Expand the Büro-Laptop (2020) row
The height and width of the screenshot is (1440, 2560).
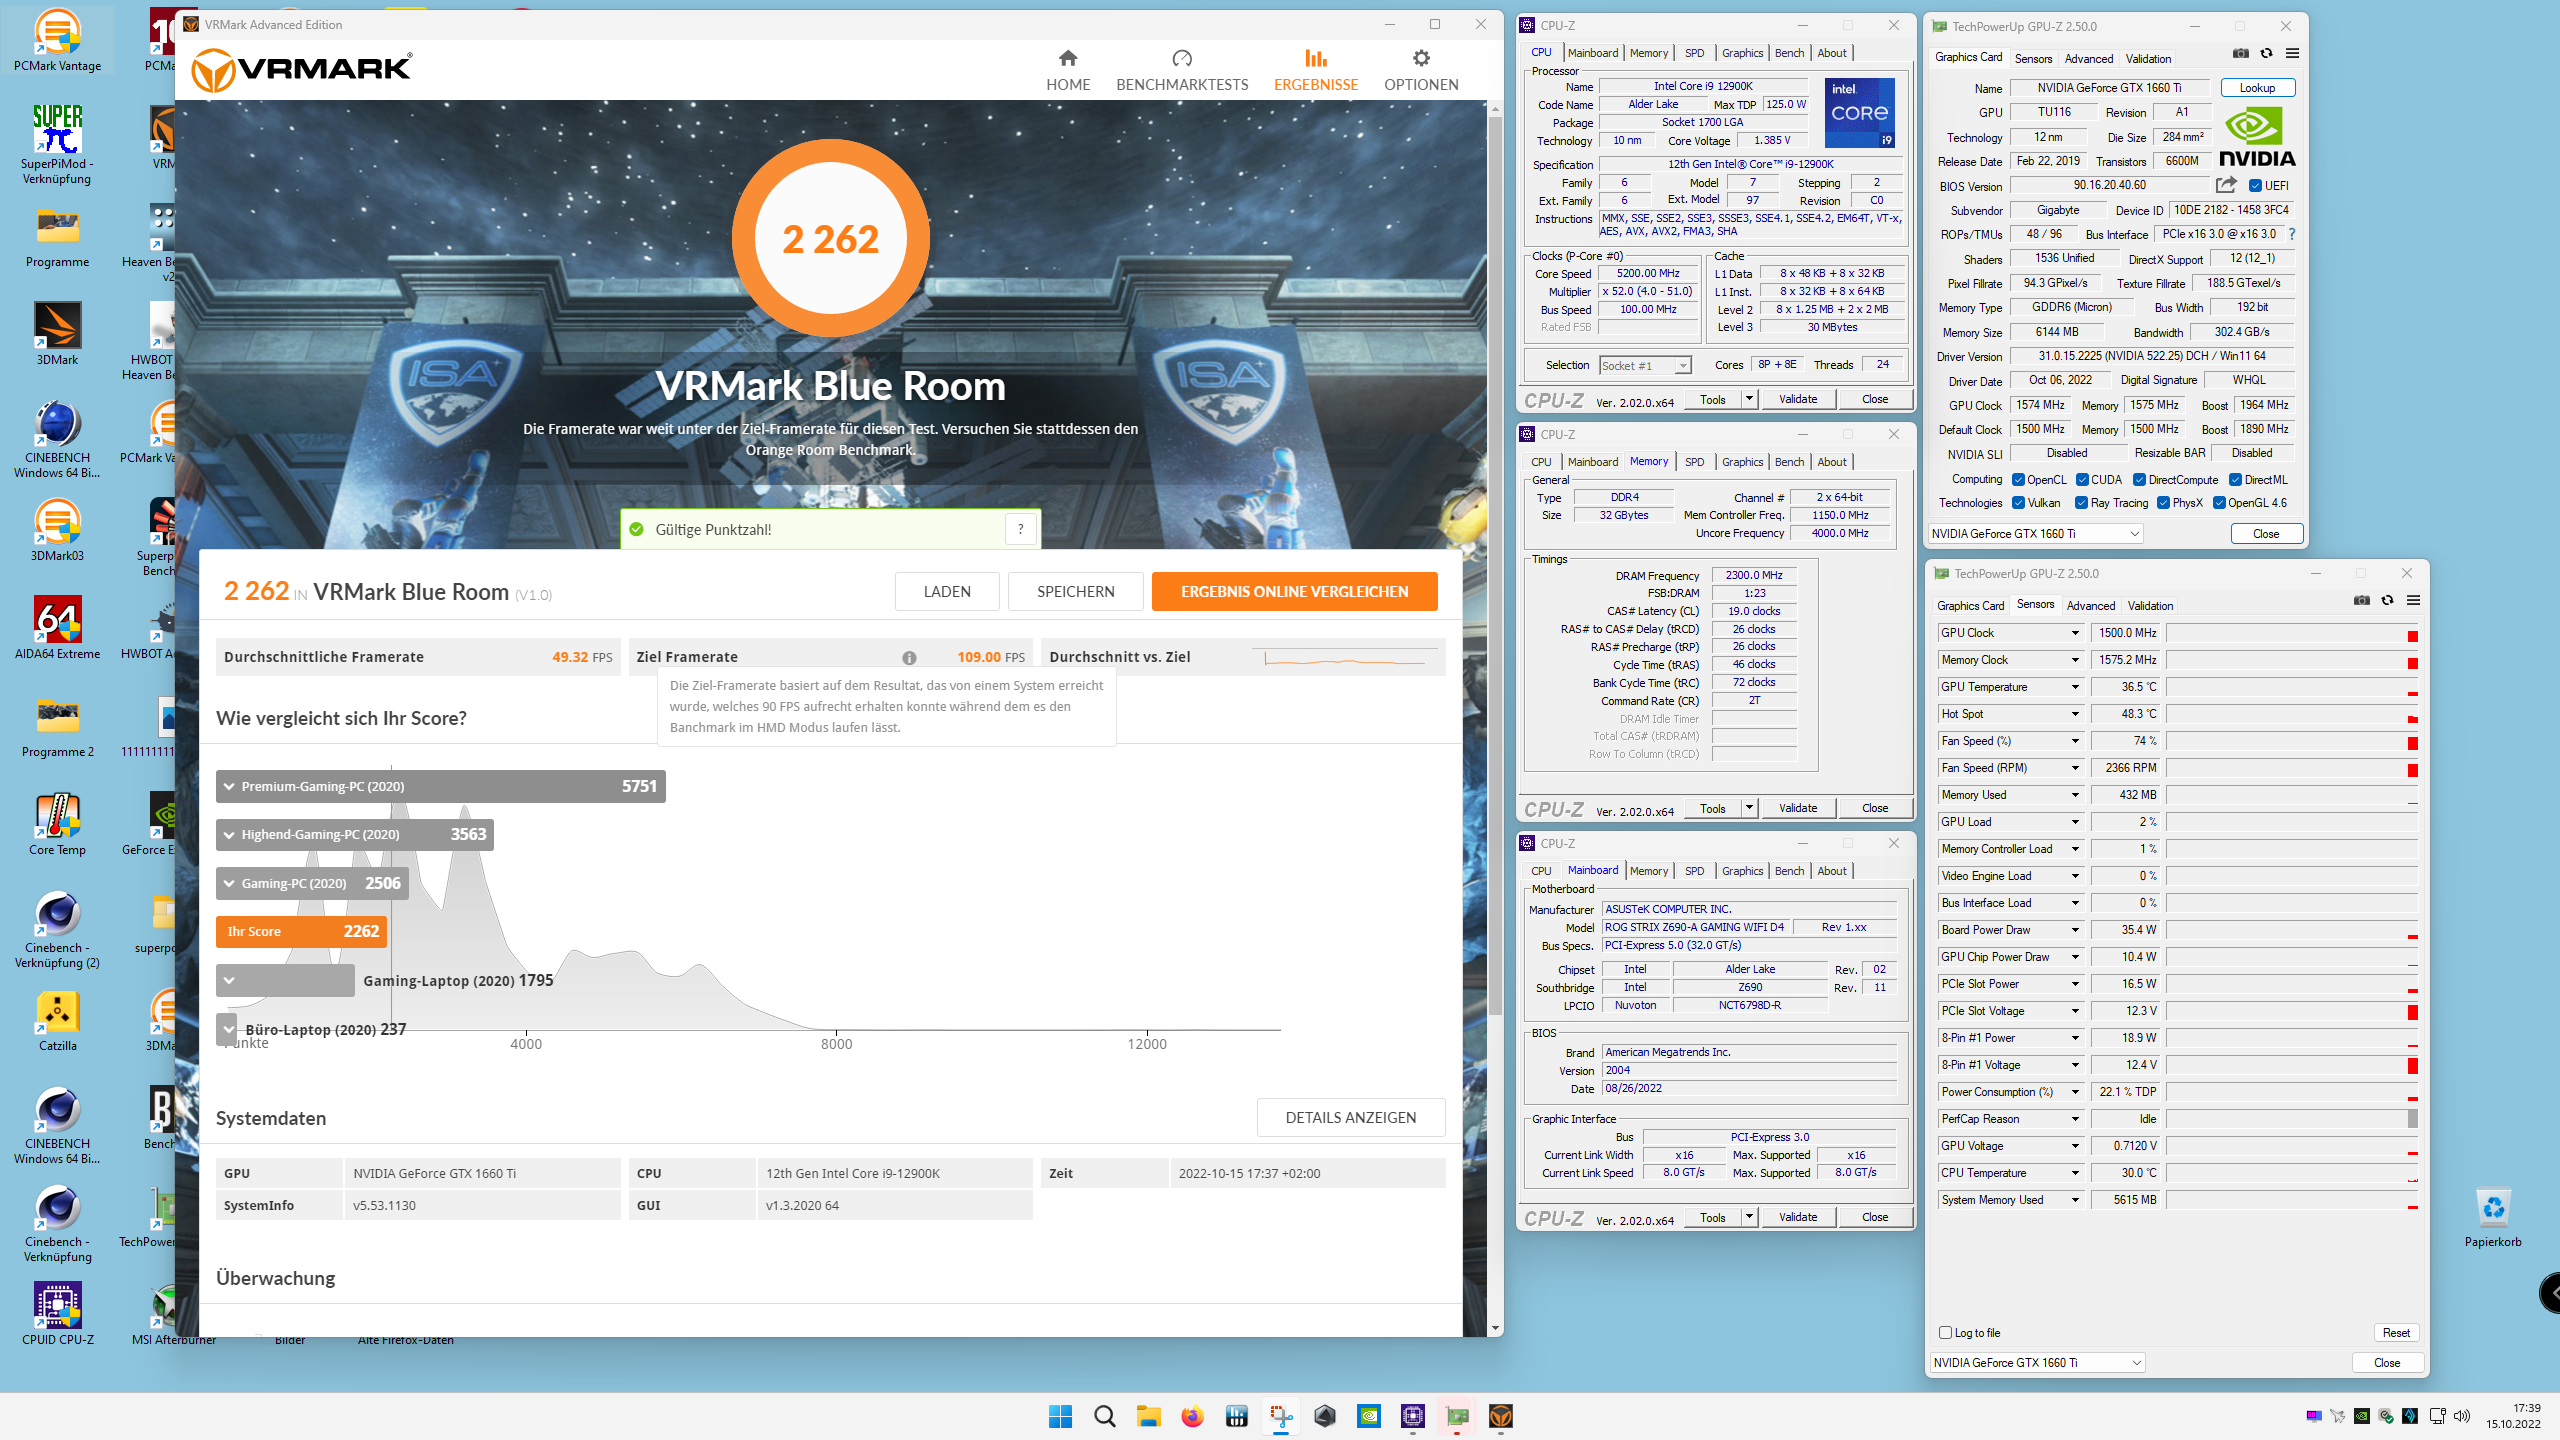[229, 1028]
